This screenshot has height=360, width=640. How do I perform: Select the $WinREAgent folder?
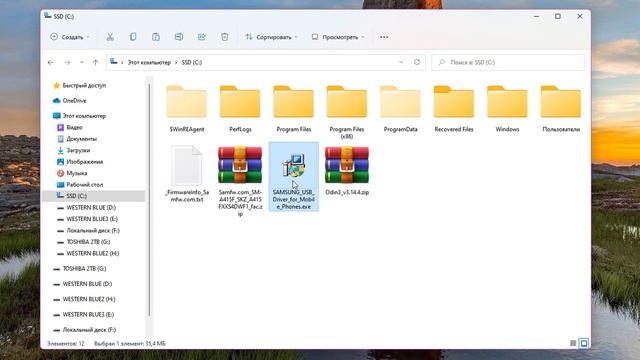[187, 109]
